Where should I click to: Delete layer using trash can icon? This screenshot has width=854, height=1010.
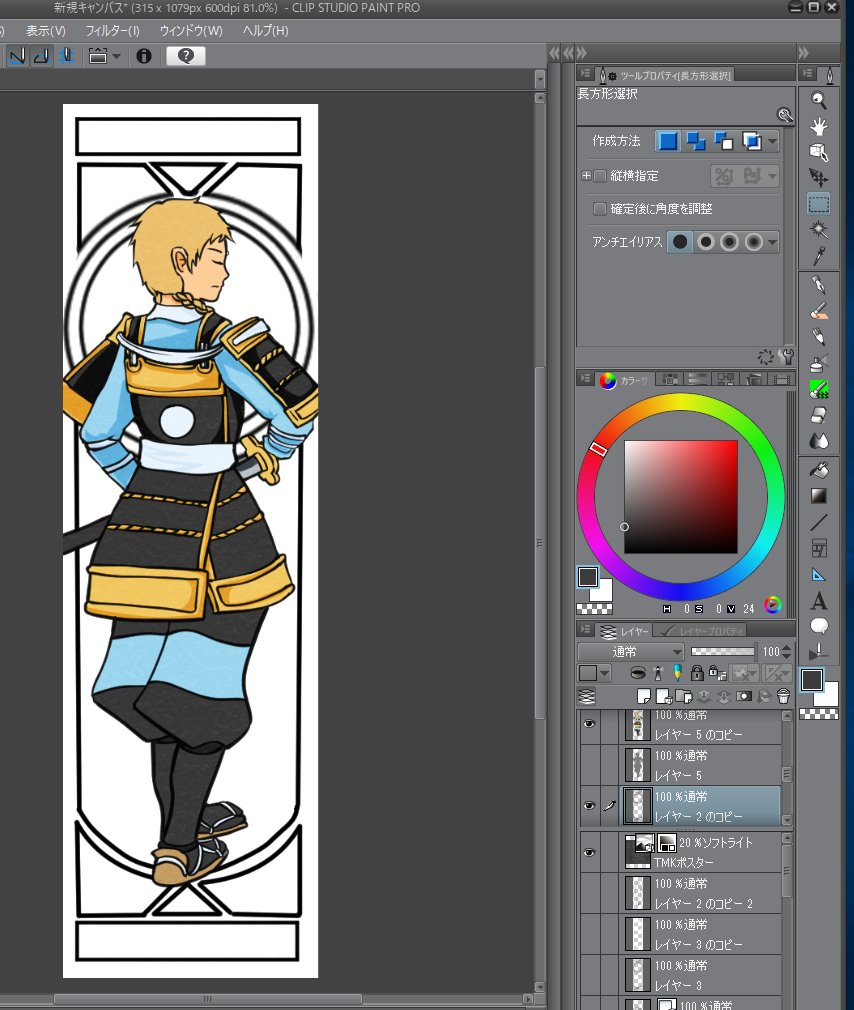783,696
